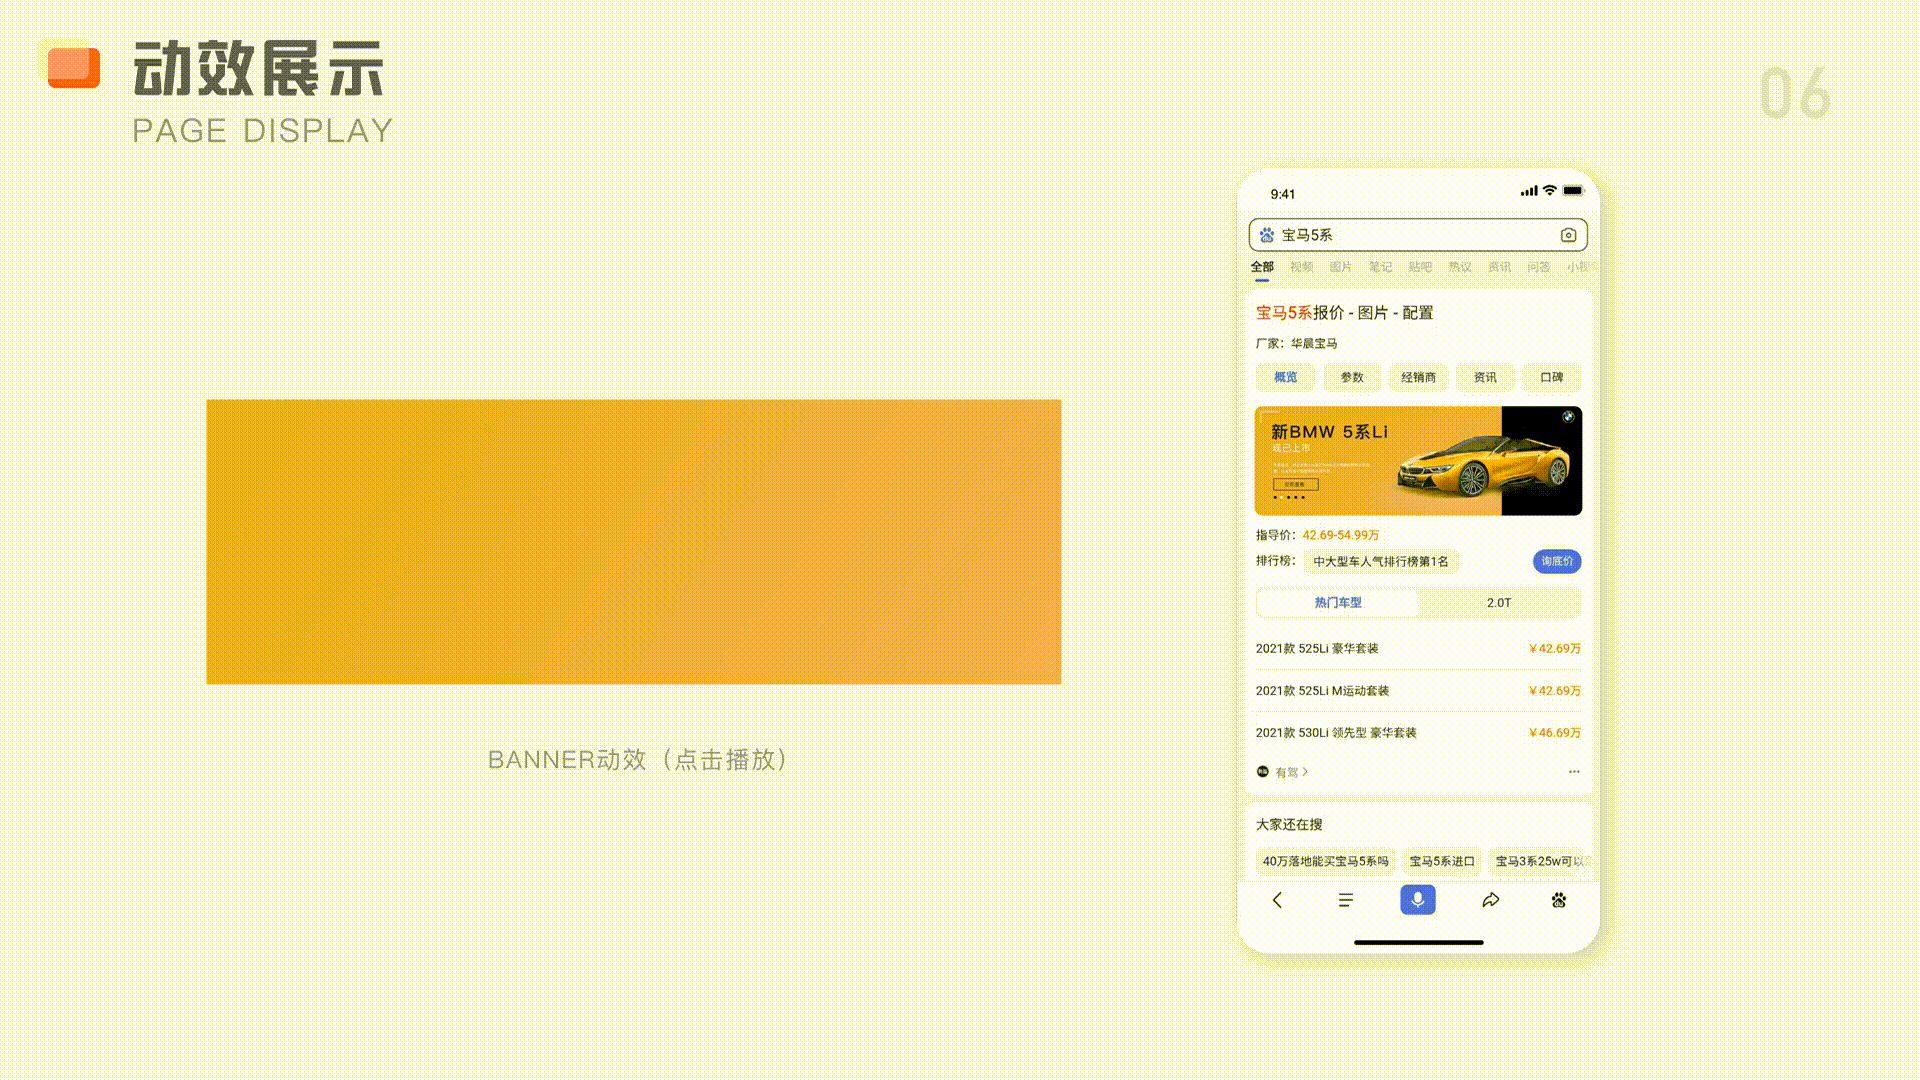Open the 有驾 source link

click(1292, 772)
